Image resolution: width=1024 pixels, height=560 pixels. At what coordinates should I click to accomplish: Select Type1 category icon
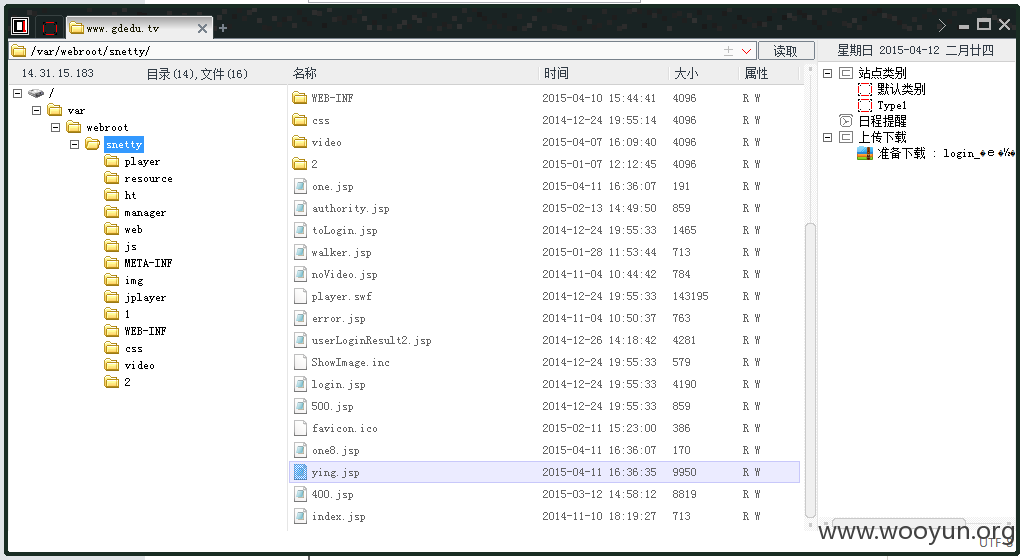pos(865,105)
